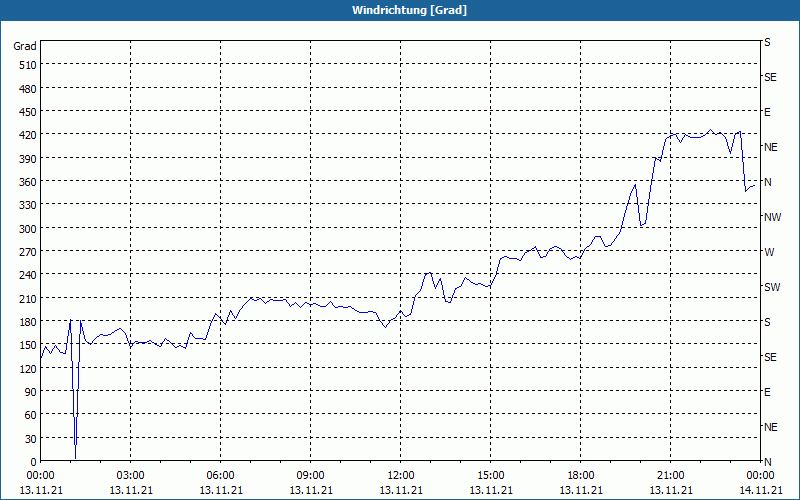
Task: Click the E compass label level with 90
Action: click(767, 392)
